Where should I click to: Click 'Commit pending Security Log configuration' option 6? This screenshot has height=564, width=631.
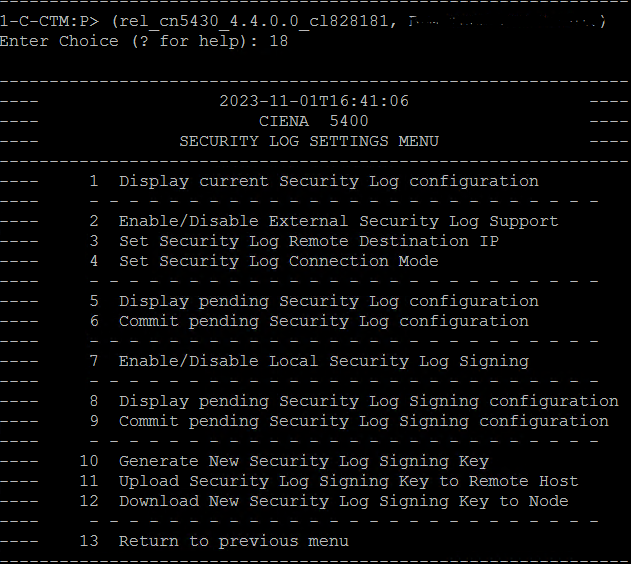tap(324, 321)
